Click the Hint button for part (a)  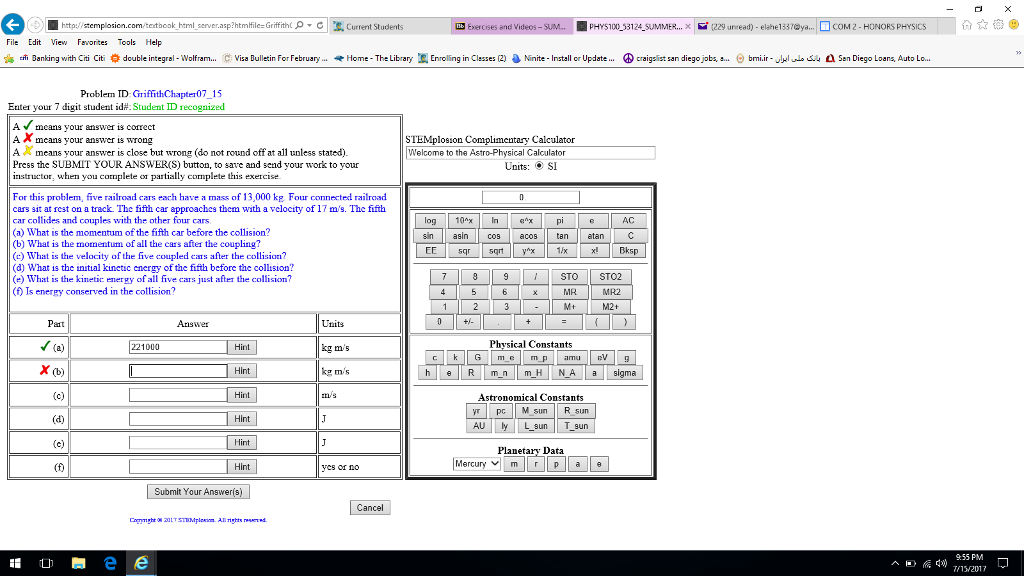(x=242, y=347)
